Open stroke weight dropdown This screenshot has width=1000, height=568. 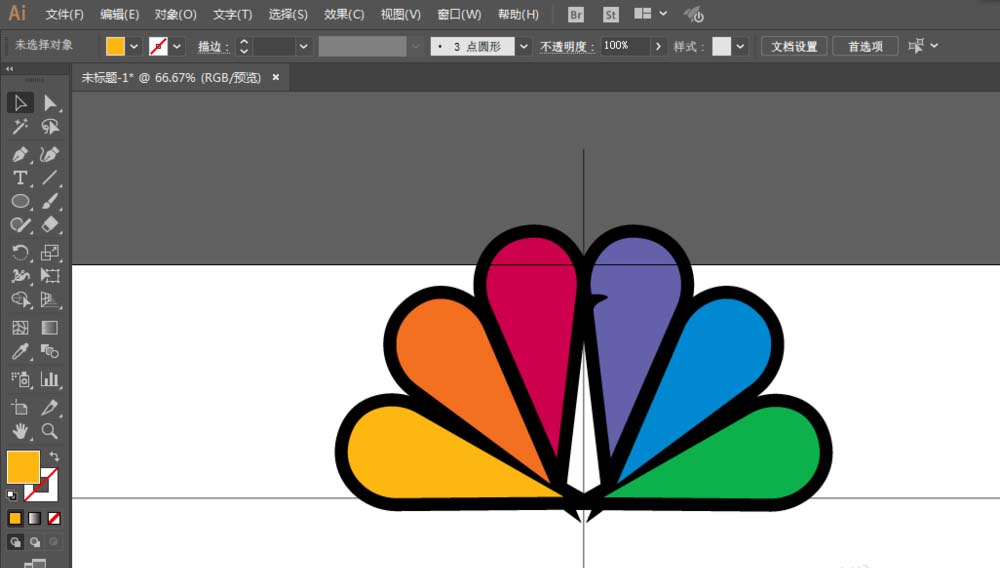(304, 46)
